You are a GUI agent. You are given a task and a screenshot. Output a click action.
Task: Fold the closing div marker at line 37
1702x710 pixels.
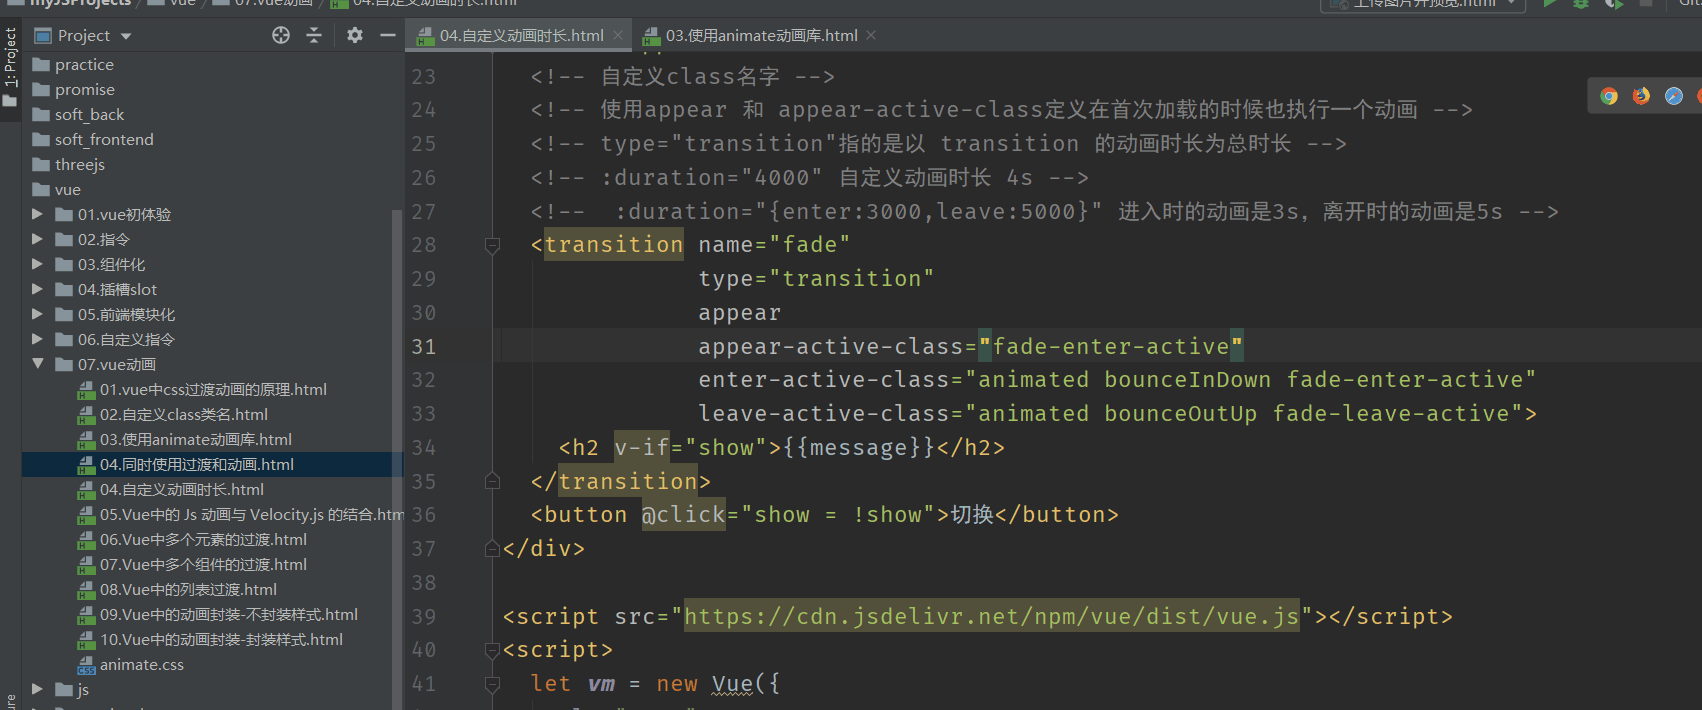click(x=492, y=548)
